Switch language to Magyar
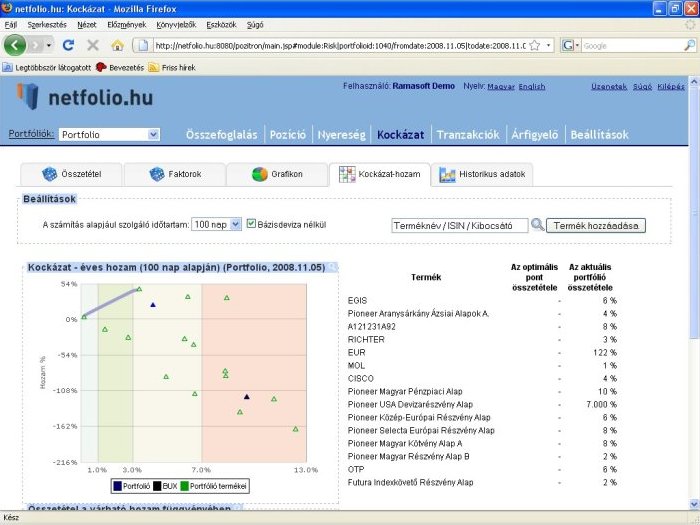 click(501, 86)
